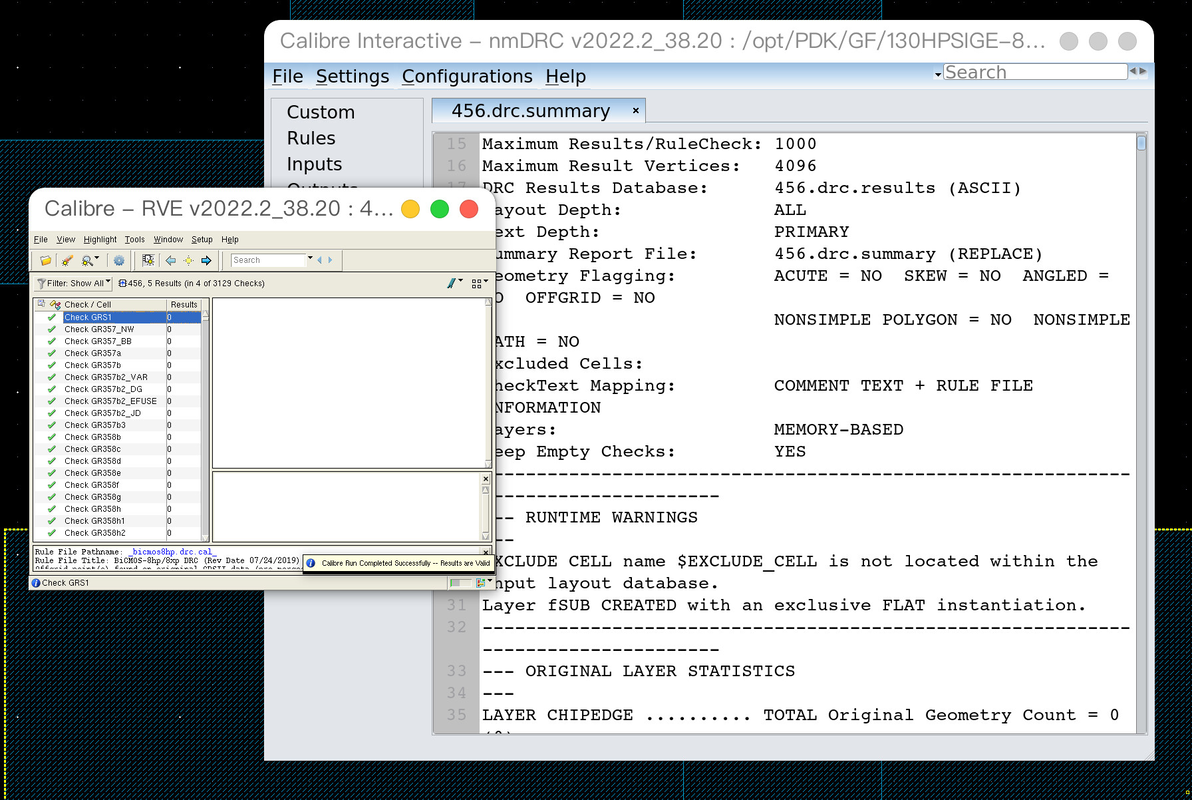Click the progress indicator in RVE status bar
Viewport: 1192px width, 800px height.
461,583
